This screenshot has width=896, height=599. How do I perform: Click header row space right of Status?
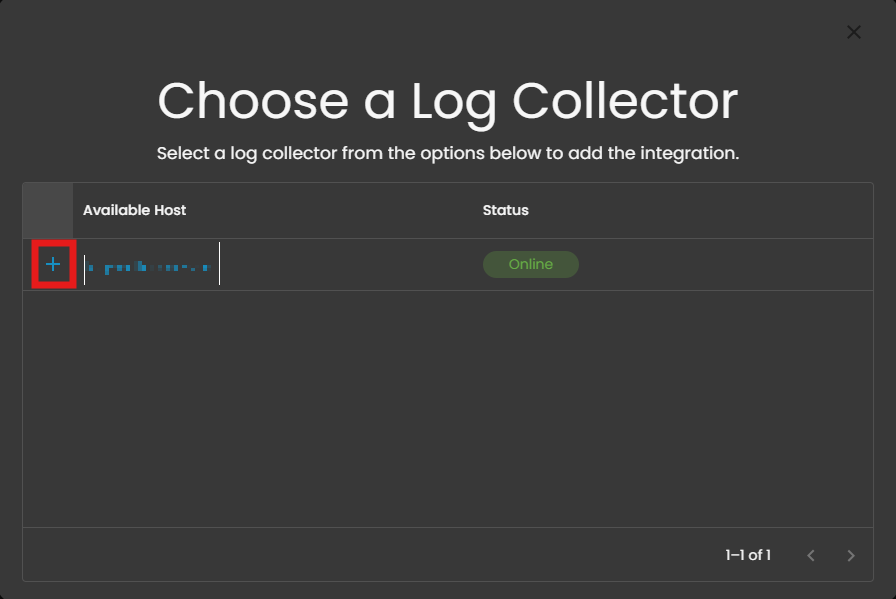[x=700, y=210]
